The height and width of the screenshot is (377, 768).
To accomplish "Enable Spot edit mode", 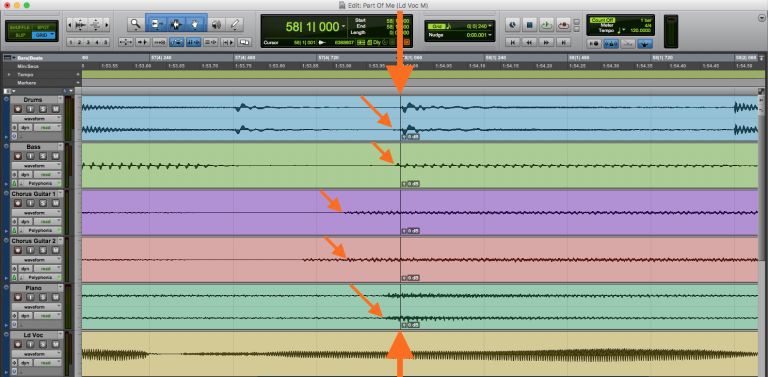I will pos(43,27).
